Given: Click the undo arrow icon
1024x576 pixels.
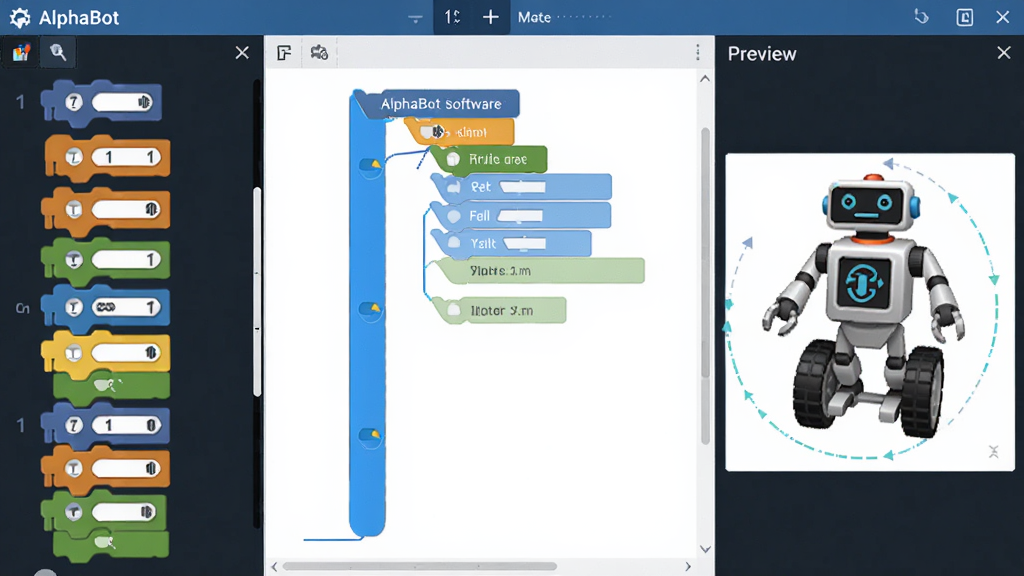Looking at the screenshot, I should point(921,17).
